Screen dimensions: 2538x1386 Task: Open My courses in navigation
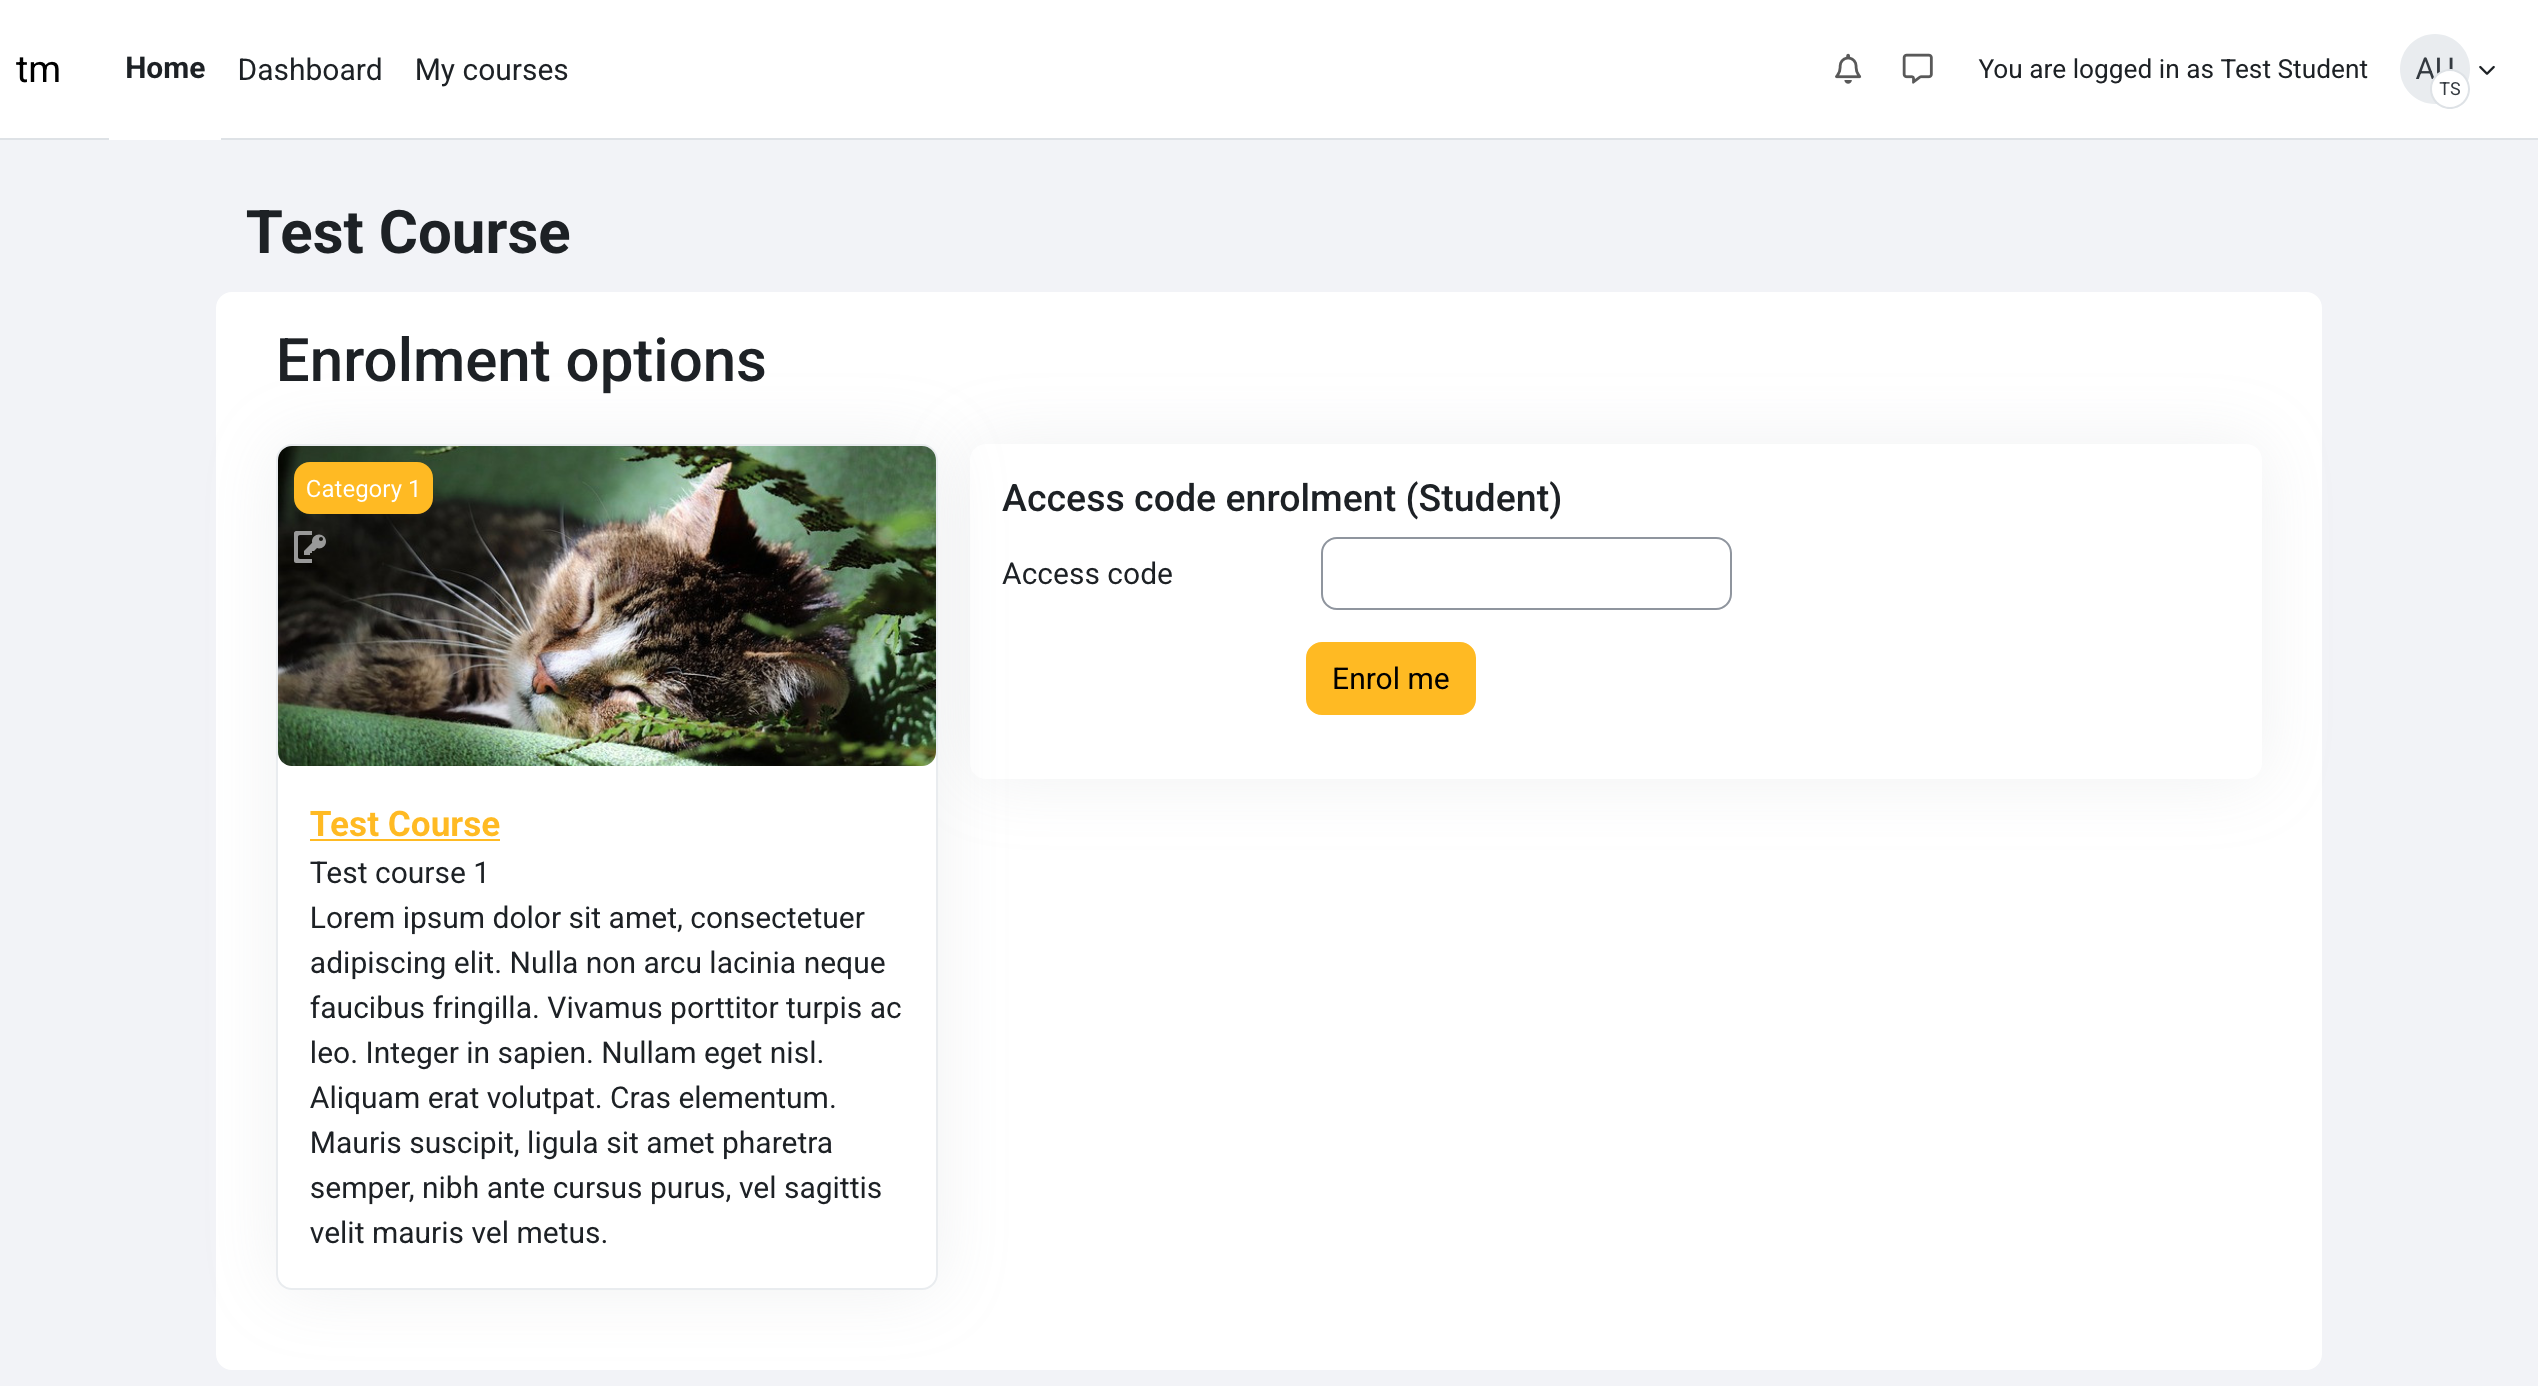491,69
